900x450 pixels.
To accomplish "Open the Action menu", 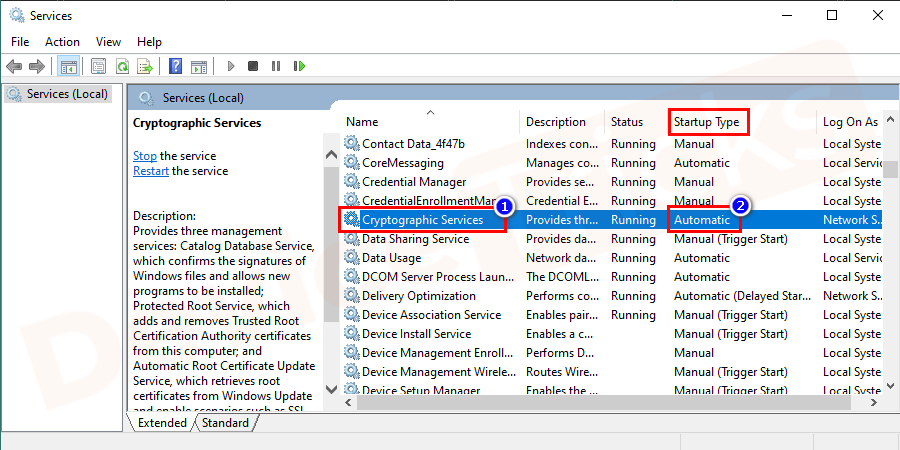I will (62, 41).
